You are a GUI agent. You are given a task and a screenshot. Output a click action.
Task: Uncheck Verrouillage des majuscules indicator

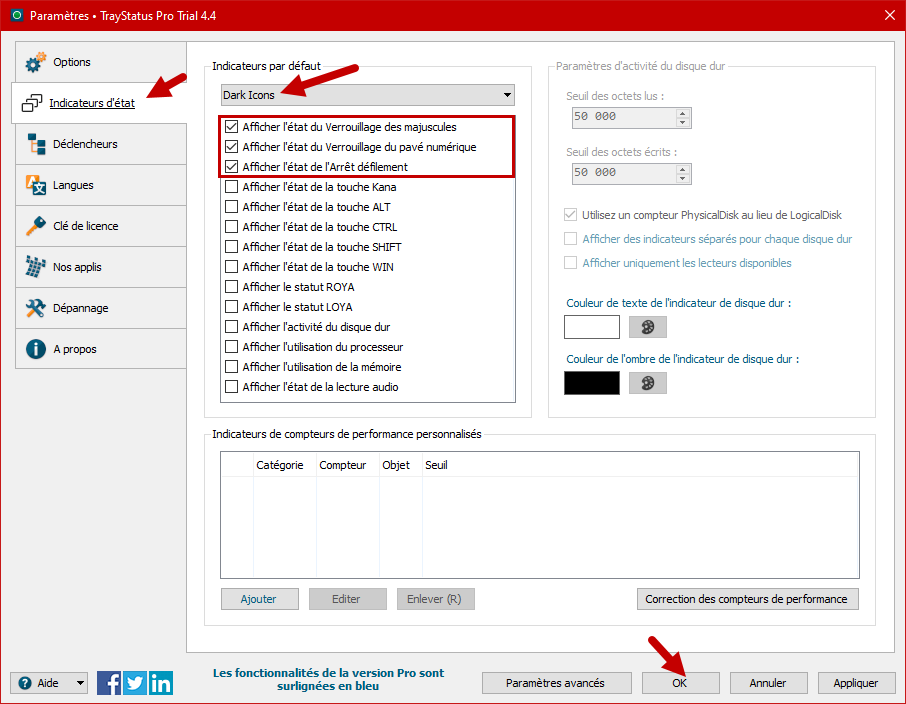[x=231, y=127]
